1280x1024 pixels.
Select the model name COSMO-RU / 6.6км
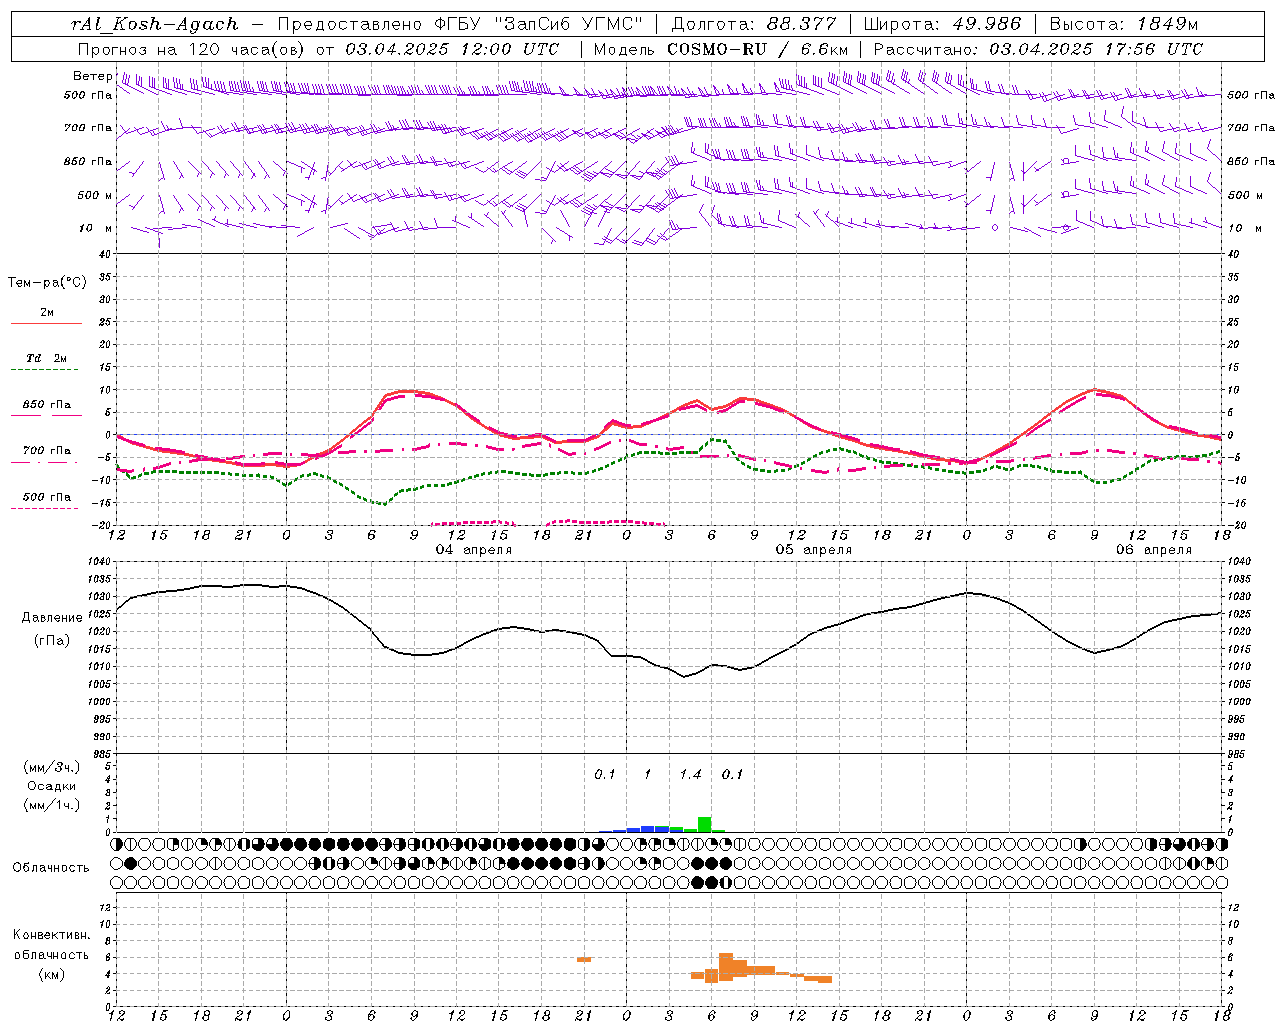757,49
